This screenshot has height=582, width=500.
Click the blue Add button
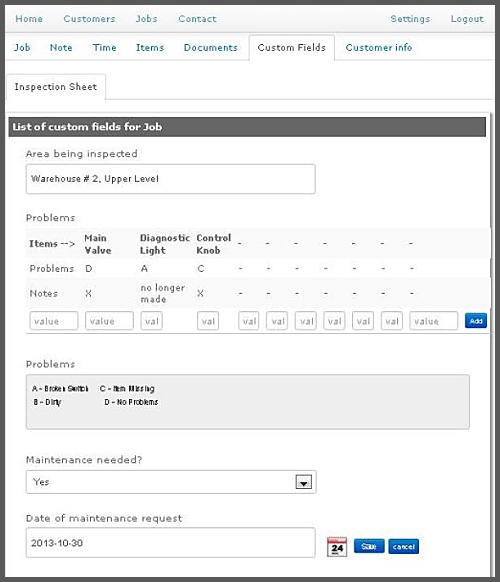pos(476,321)
